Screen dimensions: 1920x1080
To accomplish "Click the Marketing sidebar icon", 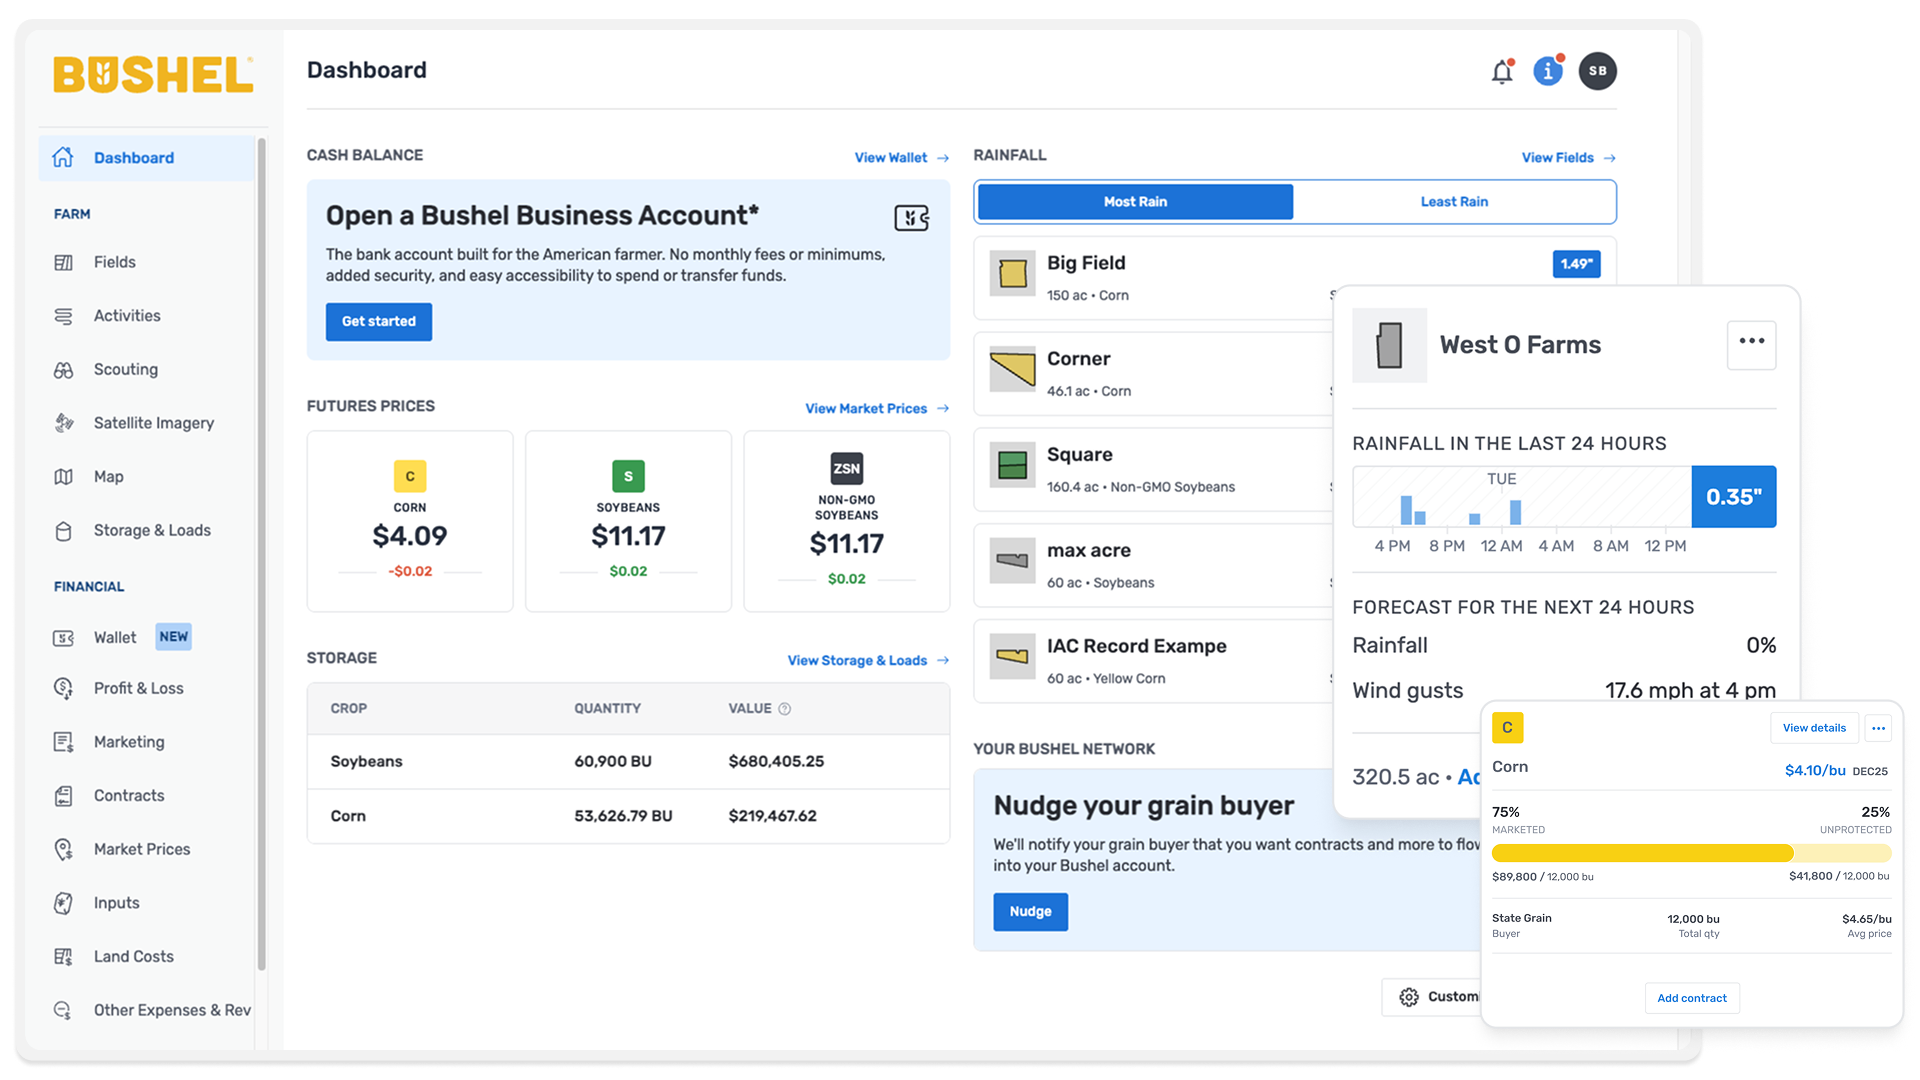I will (63, 742).
